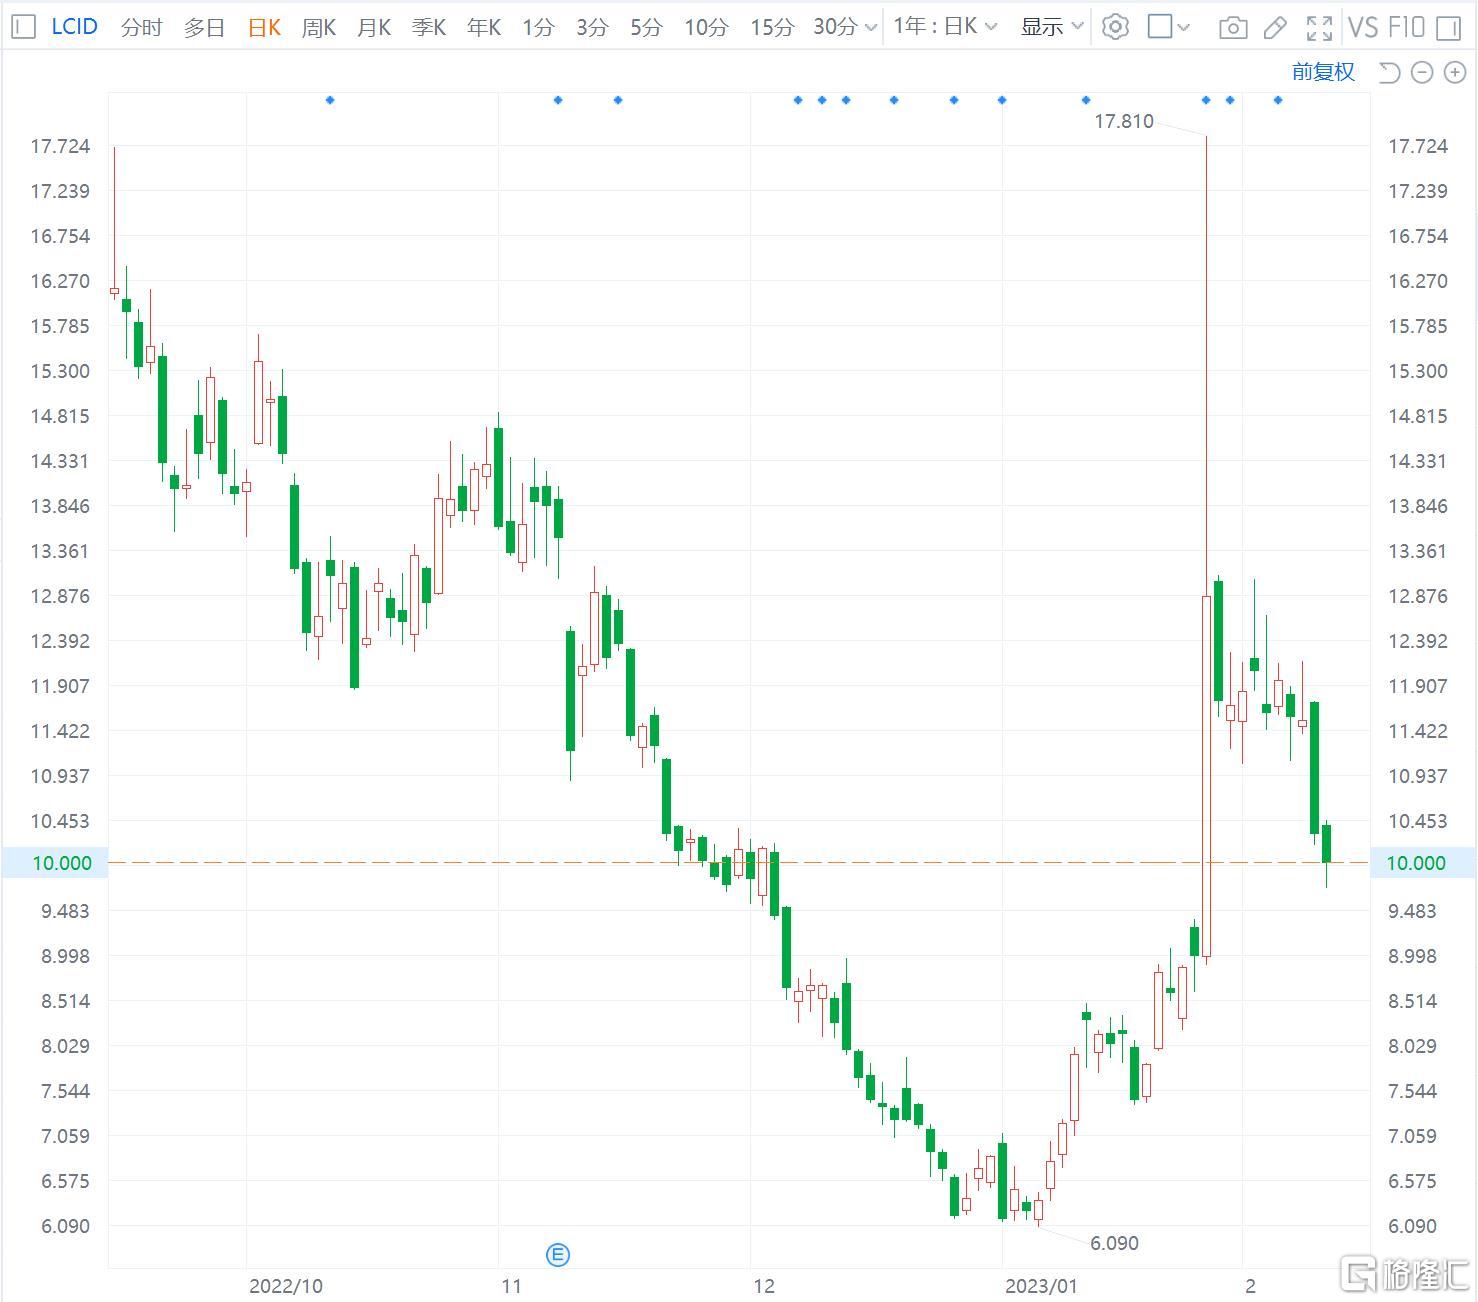Select the pencil drawing tool

click(1275, 27)
